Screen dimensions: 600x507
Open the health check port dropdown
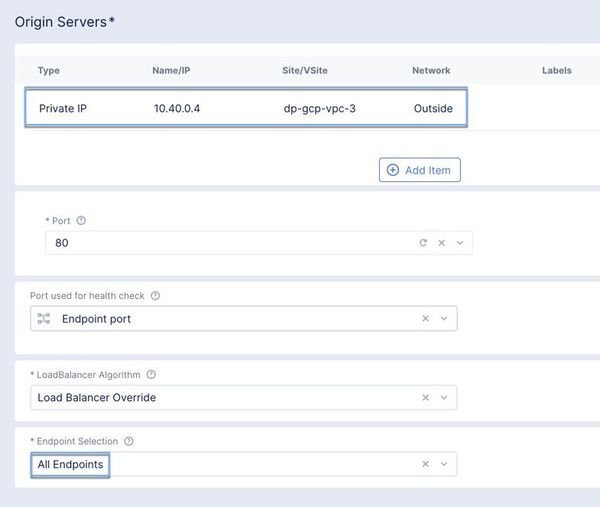pyautogui.click(x=444, y=319)
